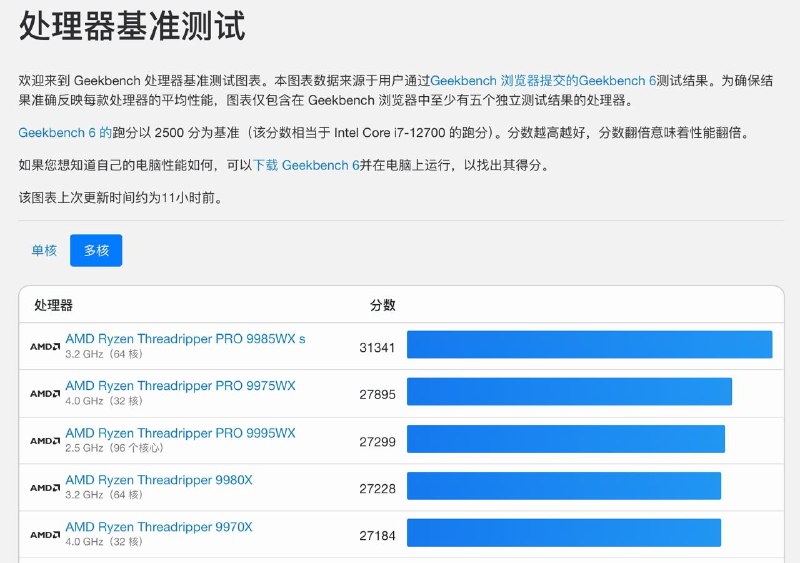
Task: Open AMD Ryzen Threadripper PRO 9985WX s link
Action: (185, 339)
